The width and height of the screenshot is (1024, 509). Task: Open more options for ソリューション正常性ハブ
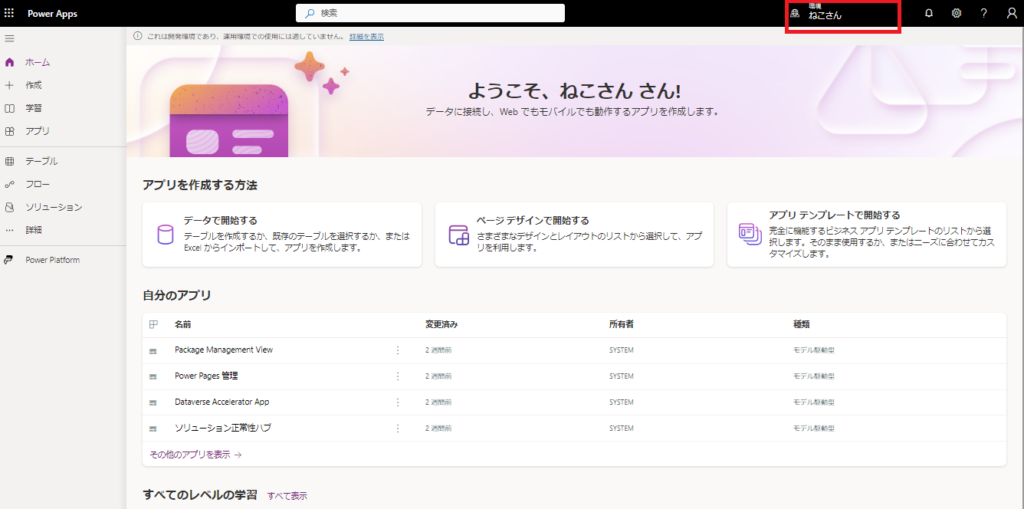(x=397, y=429)
